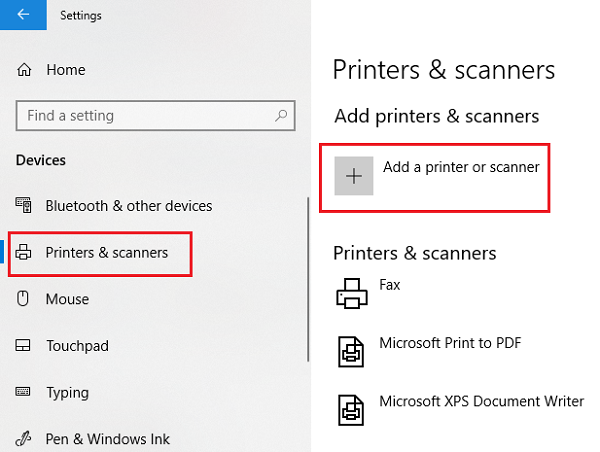Image resolution: width=600 pixels, height=452 pixels.
Task: Click Add a printer or scanner label
Action: coord(461,167)
